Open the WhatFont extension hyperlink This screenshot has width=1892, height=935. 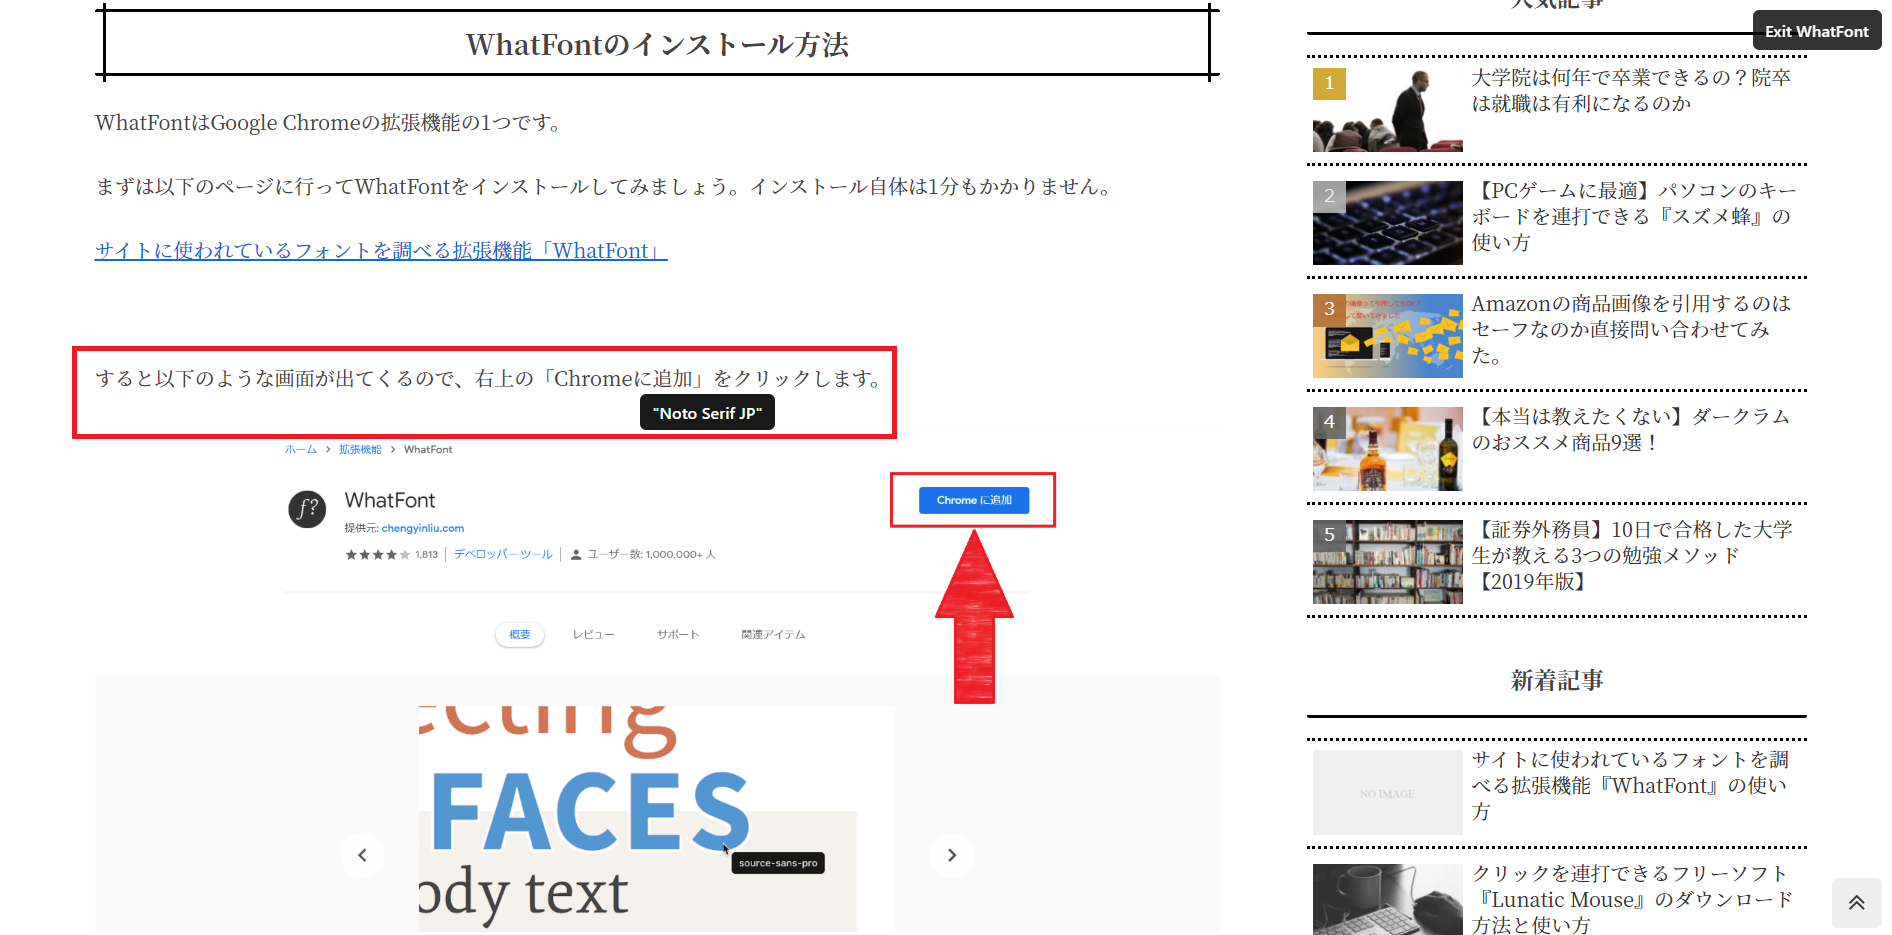coord(380,251)
